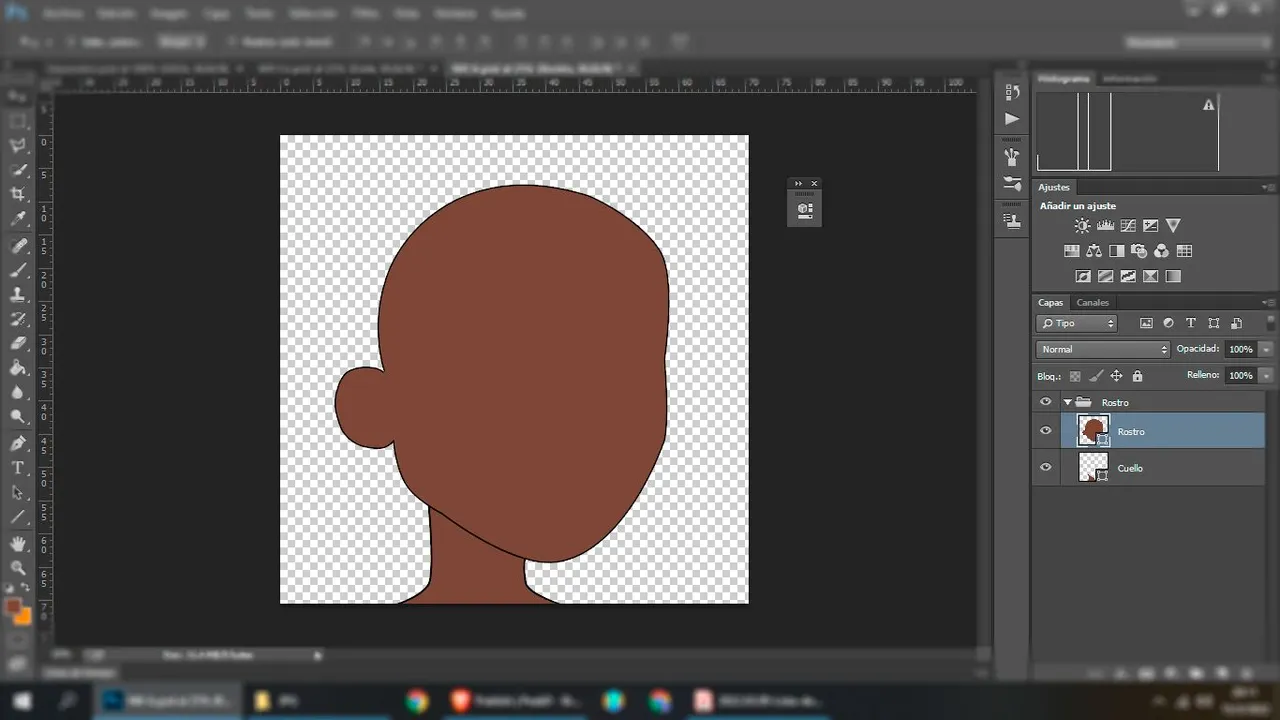The width and height of the screenshot is (1280, 720).
Task: Select the Zoom tool
Action: [x=18, y=568]
